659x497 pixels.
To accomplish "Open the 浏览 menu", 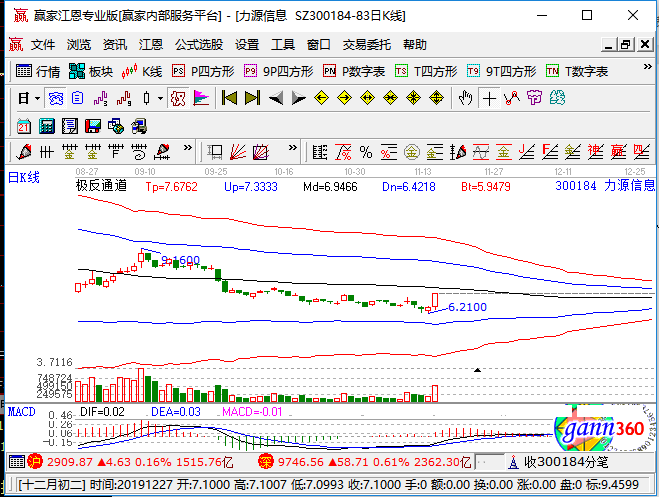I will point(79,45).
